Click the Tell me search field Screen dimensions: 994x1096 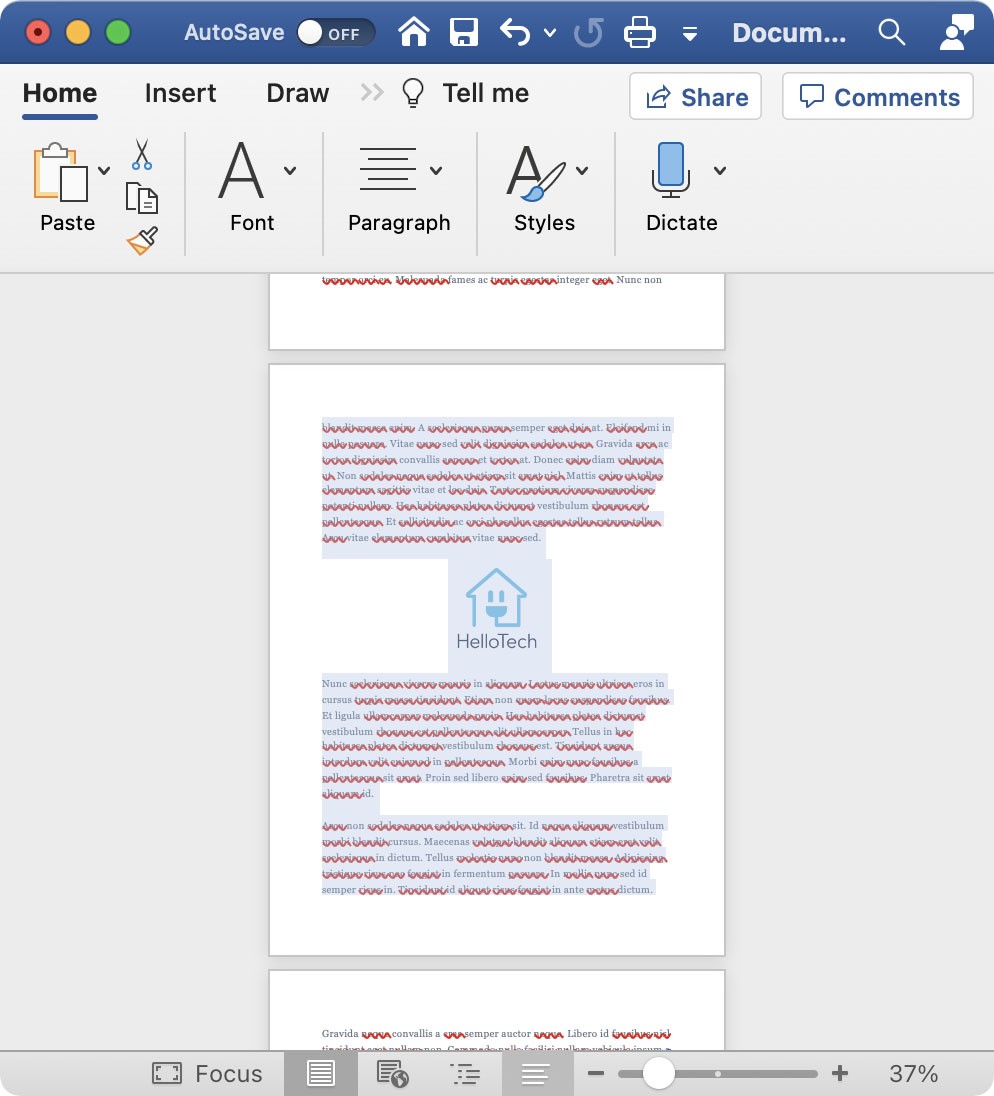[x=486, y=93]
